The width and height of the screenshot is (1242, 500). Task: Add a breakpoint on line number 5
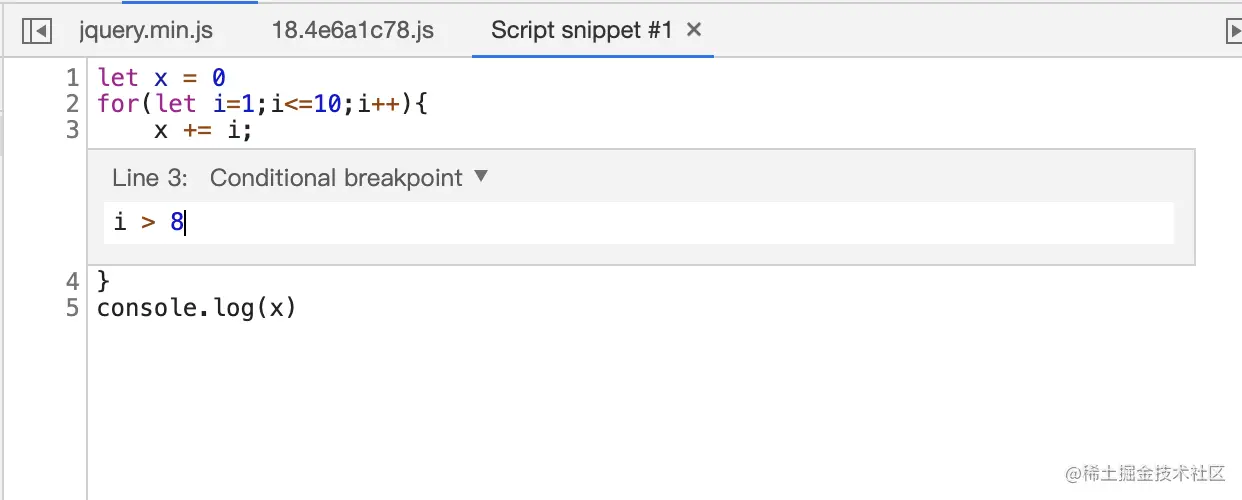[x=71, y=307]
